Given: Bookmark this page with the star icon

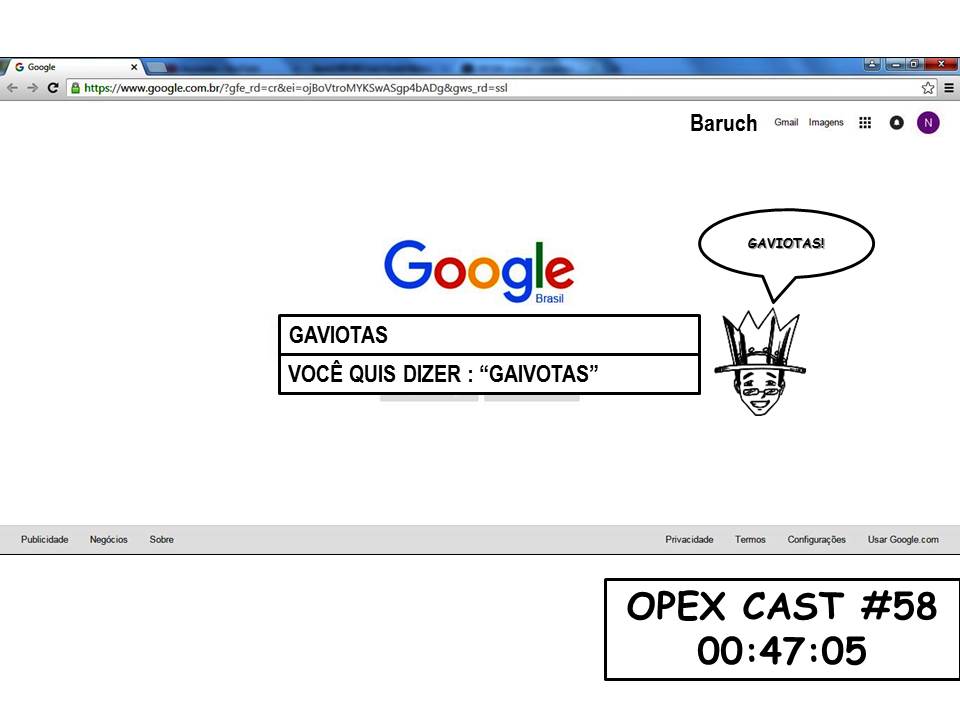Looking at the screenshot, I should pos(928,88).
